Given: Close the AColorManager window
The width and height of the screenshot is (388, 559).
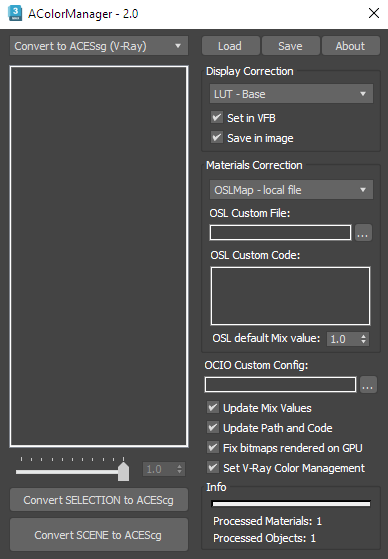Looking at the screenshot, I should 374,13.
